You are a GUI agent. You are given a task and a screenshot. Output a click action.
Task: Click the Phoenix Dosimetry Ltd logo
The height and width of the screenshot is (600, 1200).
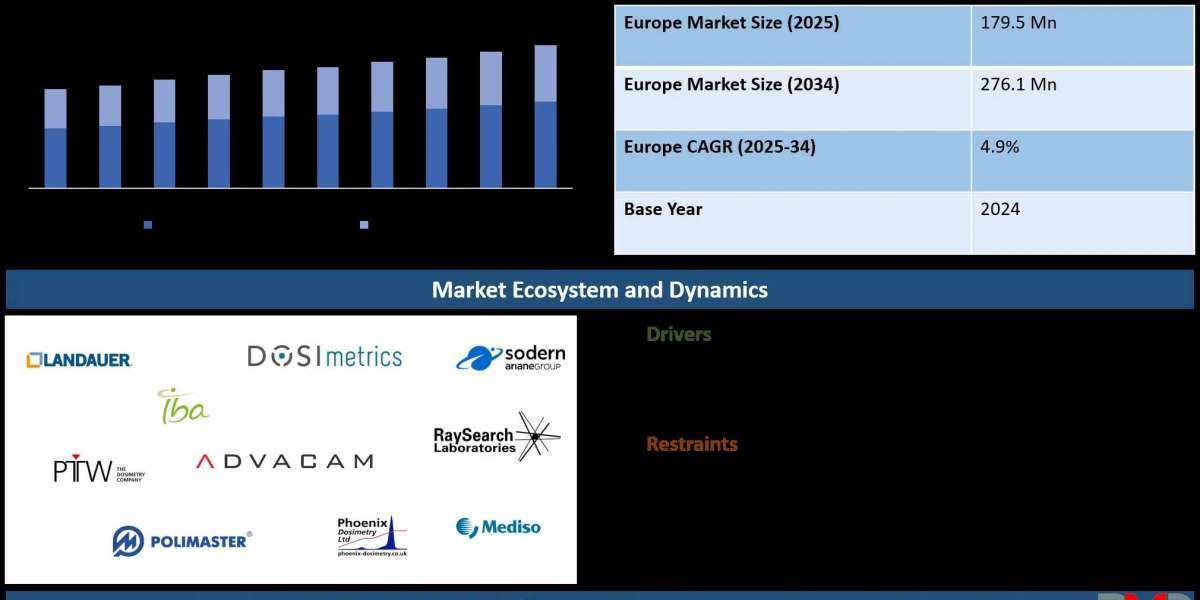click(x=372, y=536)
